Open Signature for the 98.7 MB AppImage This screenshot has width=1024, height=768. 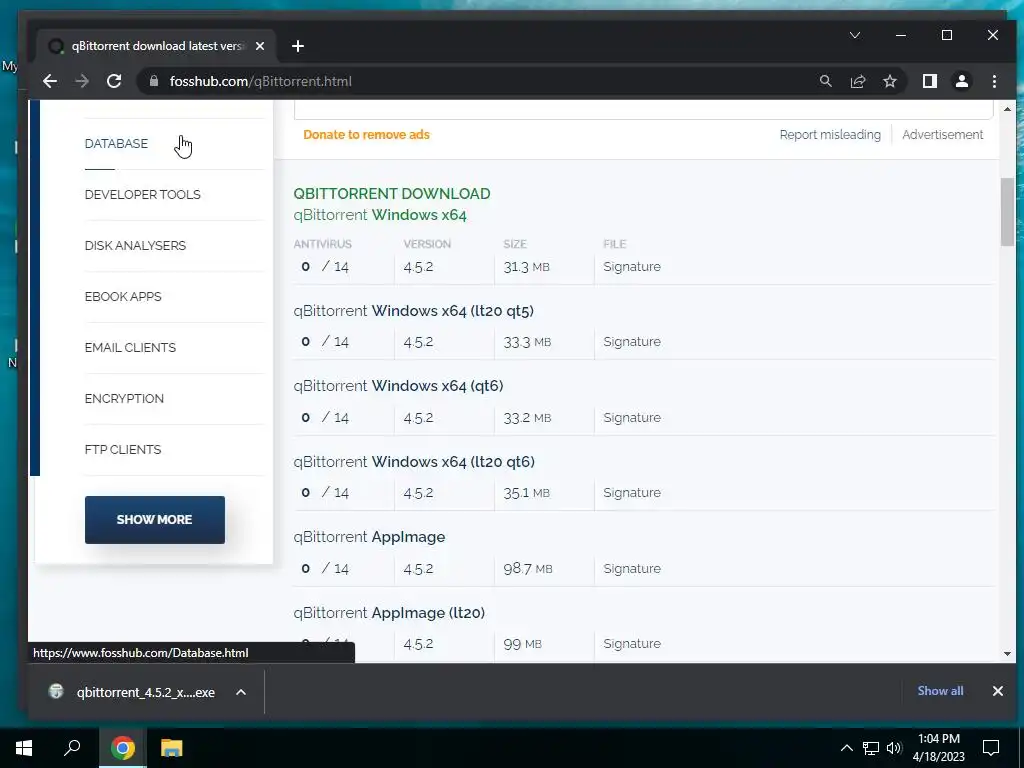pyautogui.click(x=632, y=568)
